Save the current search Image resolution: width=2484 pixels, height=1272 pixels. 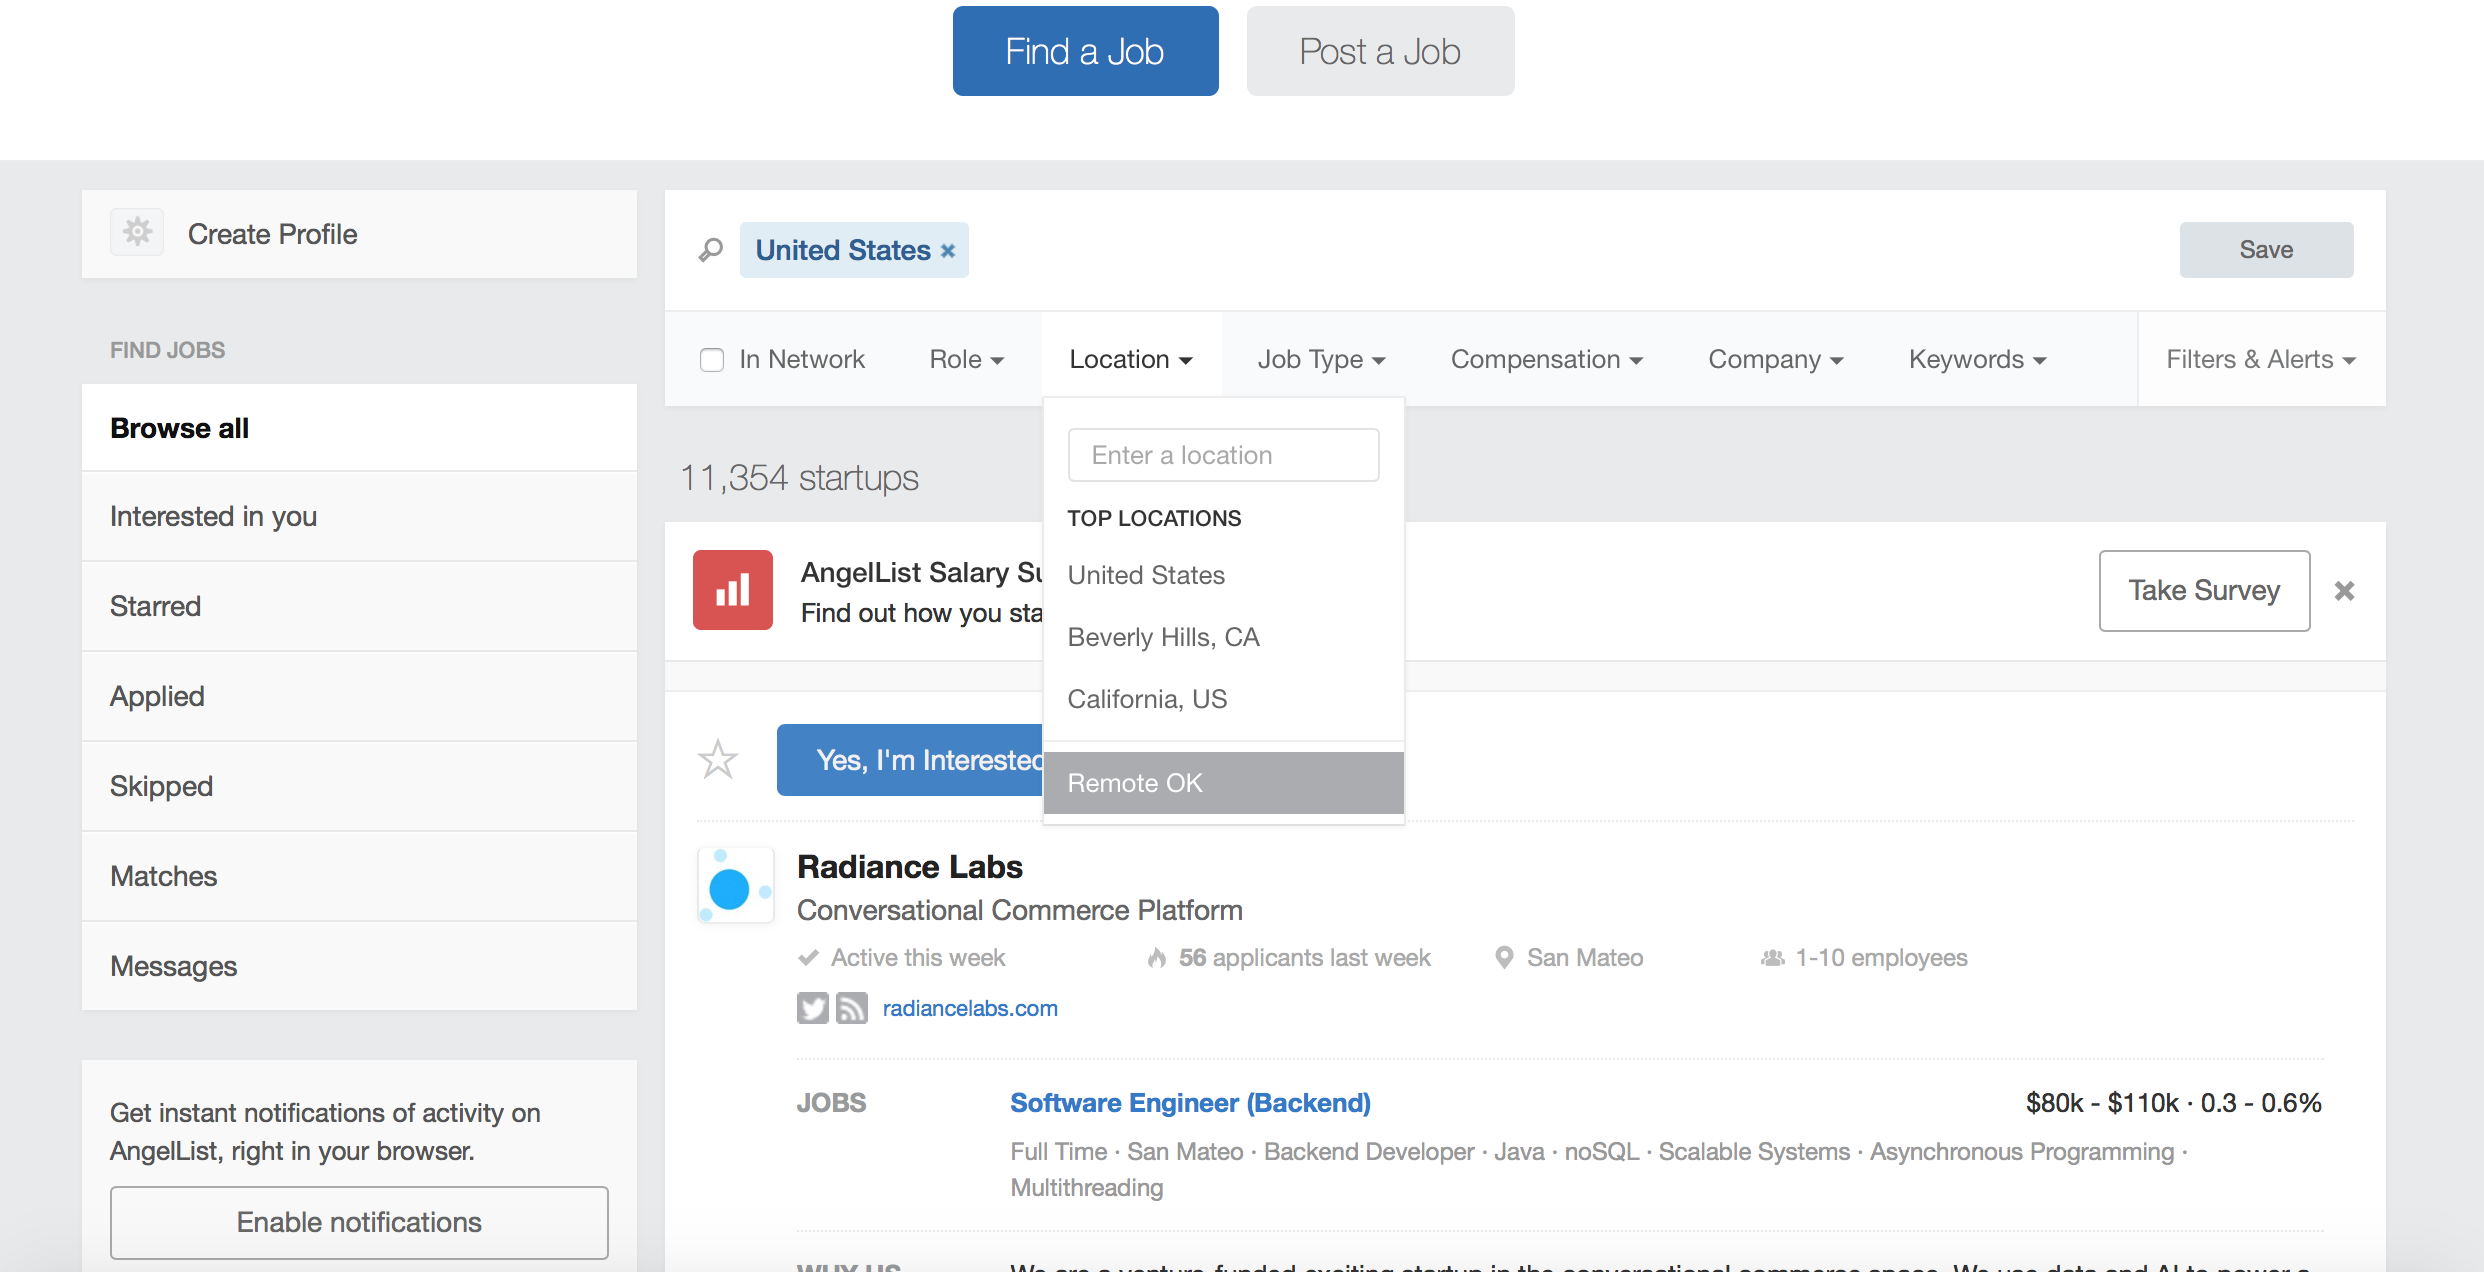pyautogui.click(x=2266, y=250)
